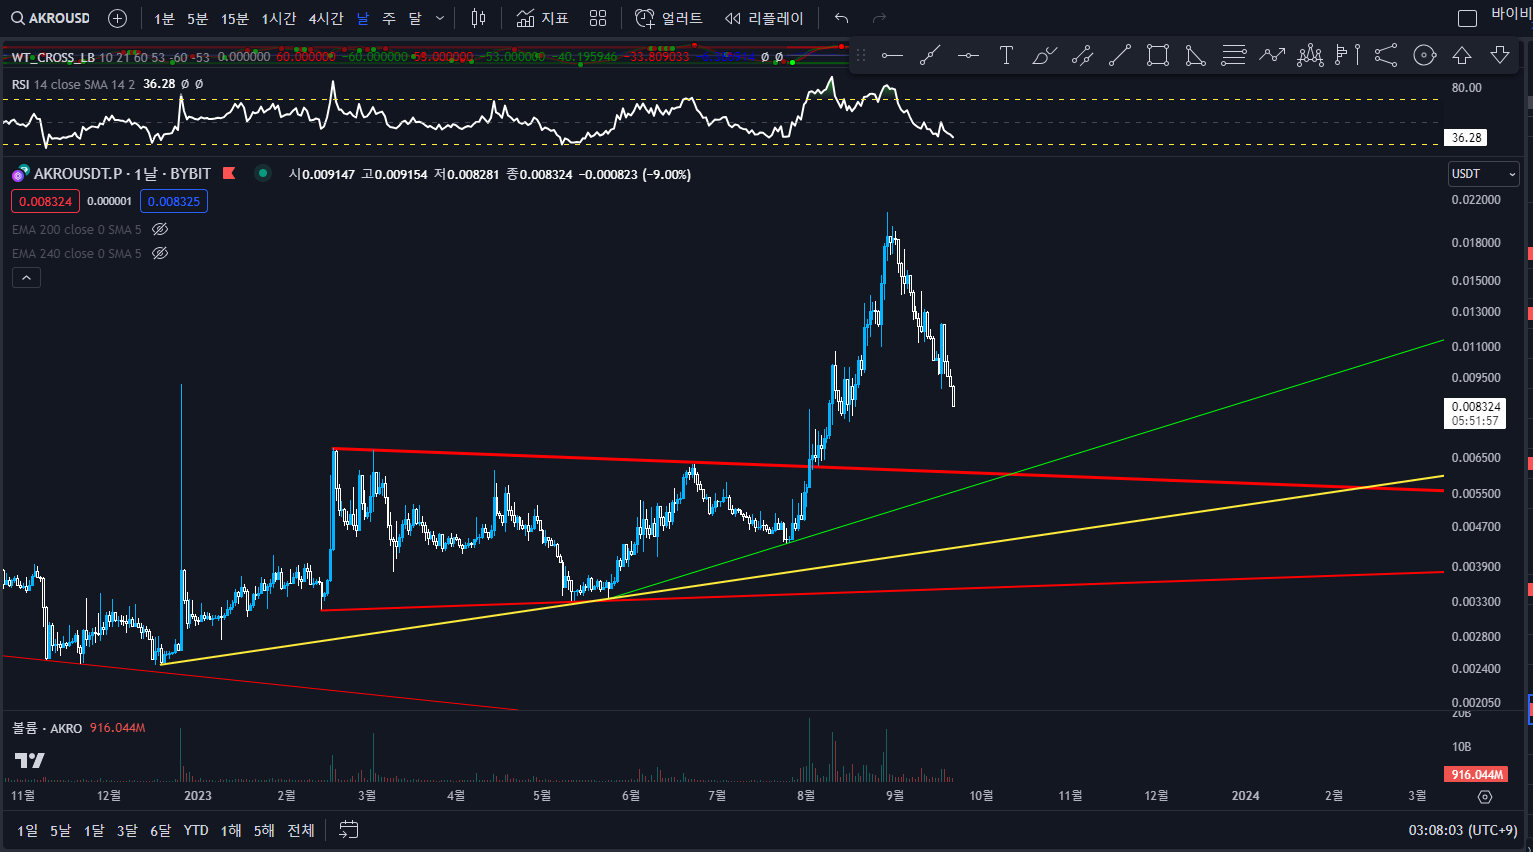Click the red flag next to BYBIT
This screenshot has height=852, width=1533.
(229, 173)
